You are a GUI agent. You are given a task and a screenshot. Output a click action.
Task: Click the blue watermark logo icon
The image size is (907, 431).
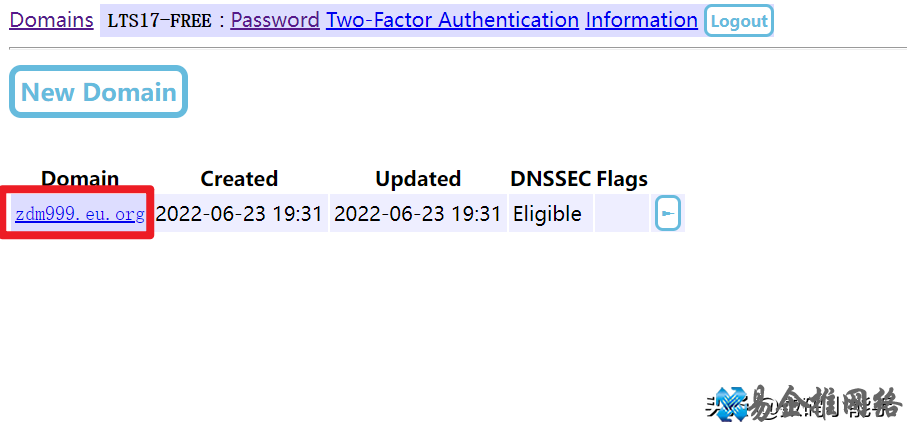732,404
